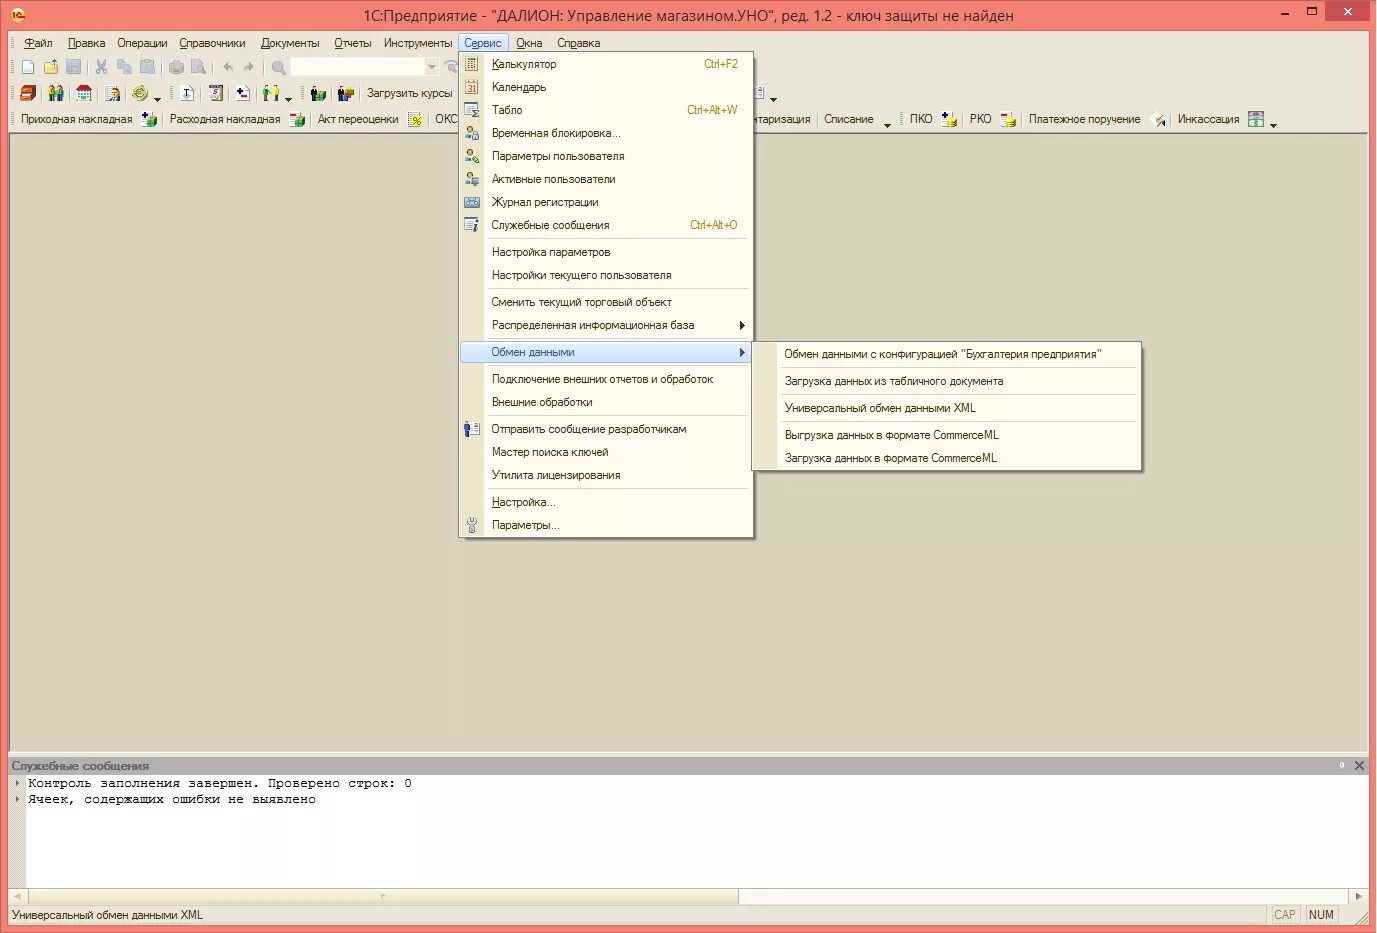Click the Undo arrow icon
The height and width of the screenshot is (933, 1377).
[228, 67]
